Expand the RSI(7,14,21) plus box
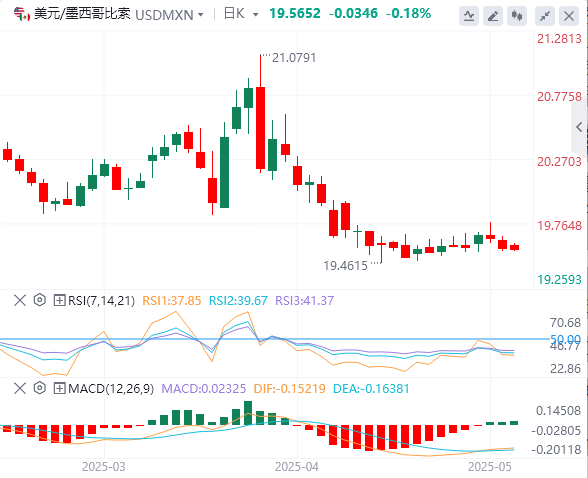This screenshot has height=478, width=588. coord(59,300)
